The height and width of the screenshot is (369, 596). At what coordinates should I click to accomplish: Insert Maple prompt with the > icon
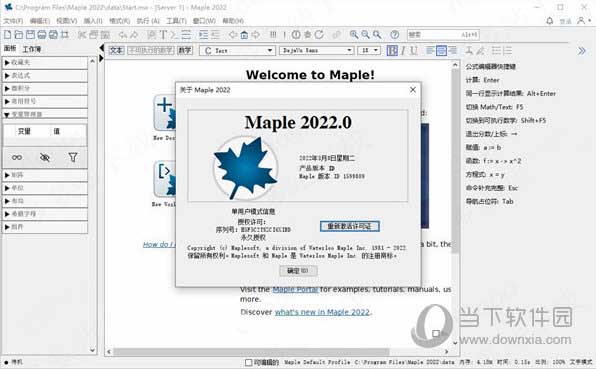pyautogui.click(x=174, y=35)
